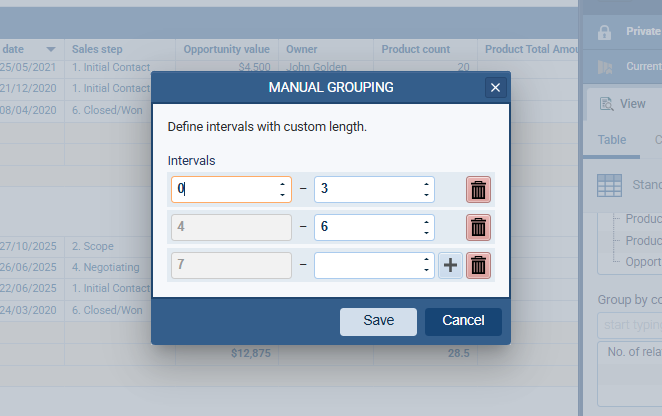Delete the first interval row (0–3)
Screen dimensions: 662x416
pyautogui.click(x=479, y=190)
